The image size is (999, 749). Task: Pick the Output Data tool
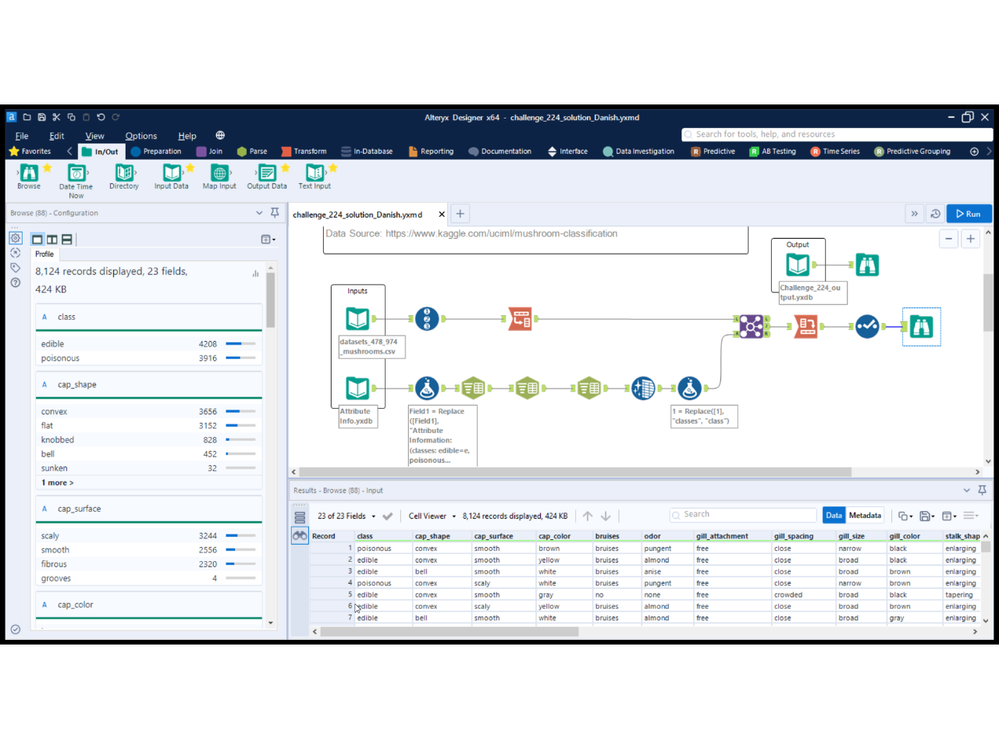point(267,176)
